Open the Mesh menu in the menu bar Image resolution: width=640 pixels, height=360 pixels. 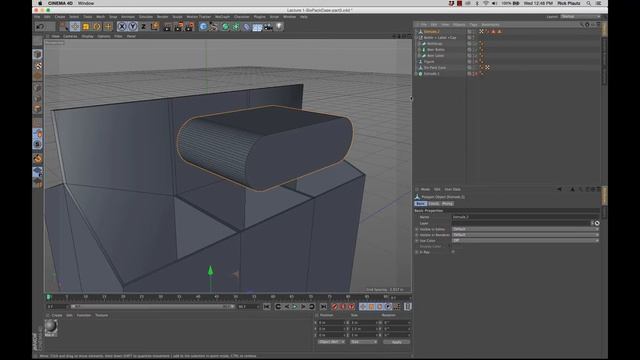[x=100, y=17]
